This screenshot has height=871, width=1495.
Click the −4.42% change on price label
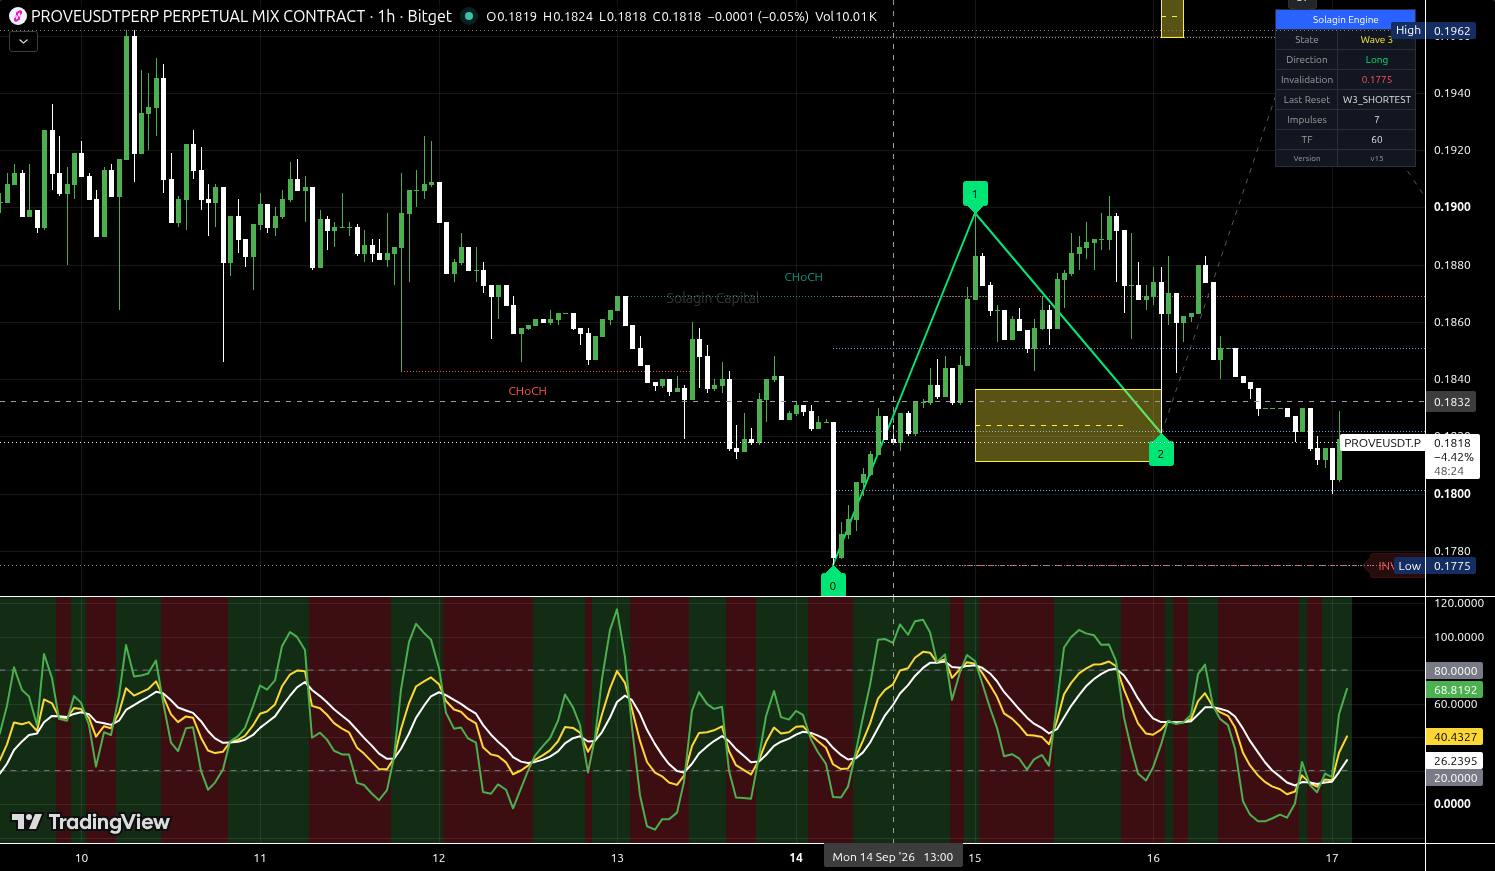pos(1453,457)
